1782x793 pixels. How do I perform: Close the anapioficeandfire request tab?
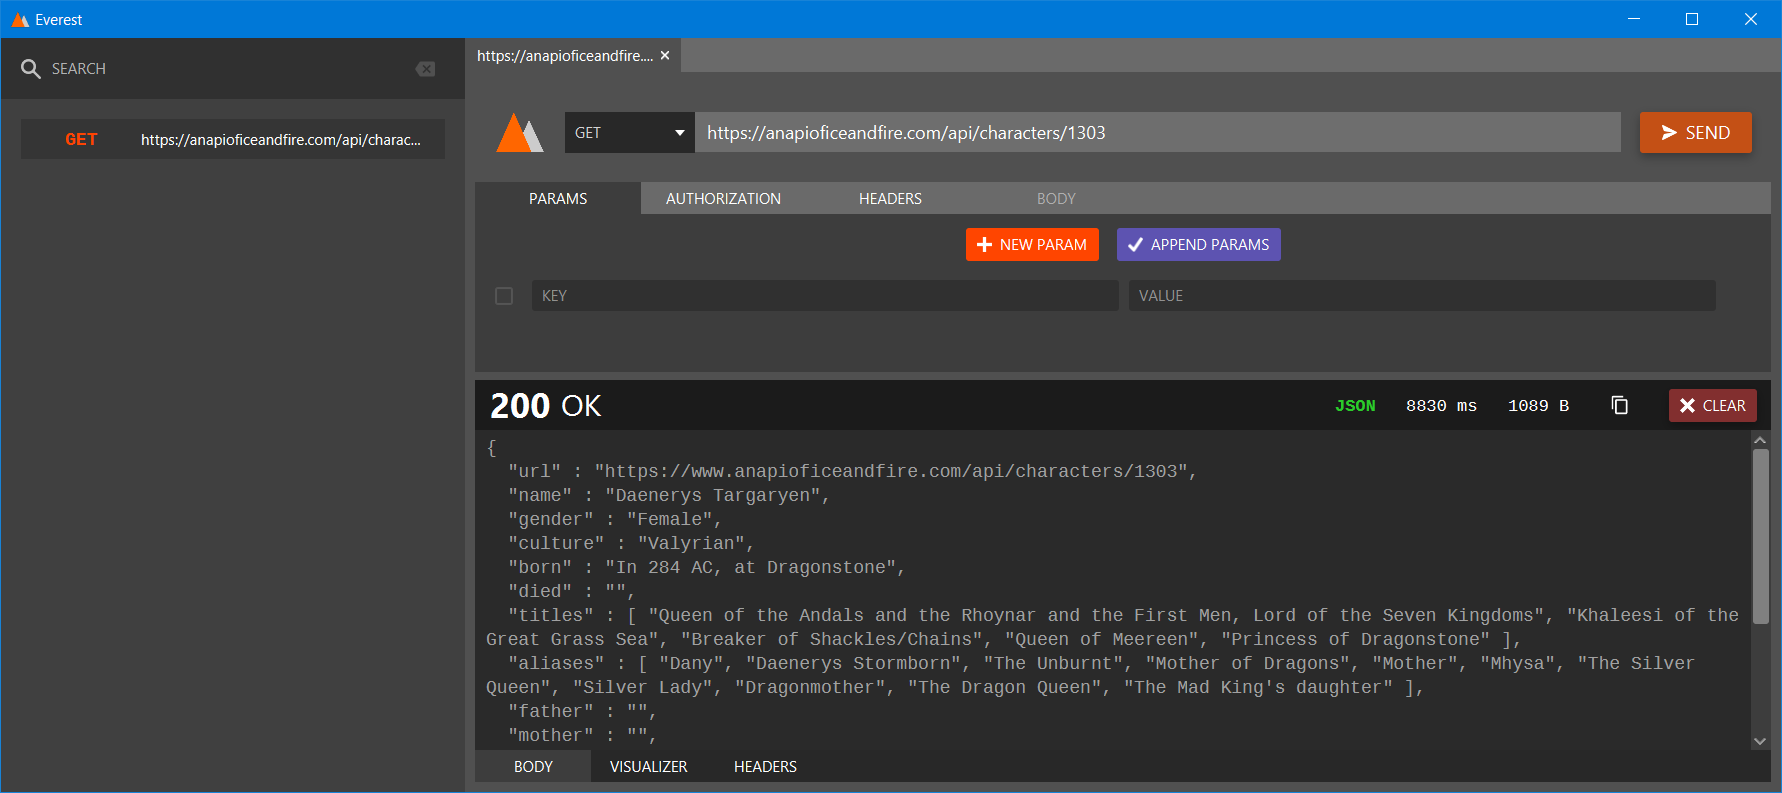665,56
